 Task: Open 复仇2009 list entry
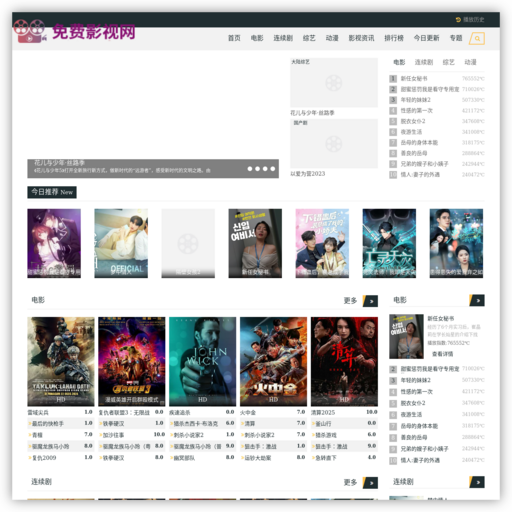click(x=44, y=458)
